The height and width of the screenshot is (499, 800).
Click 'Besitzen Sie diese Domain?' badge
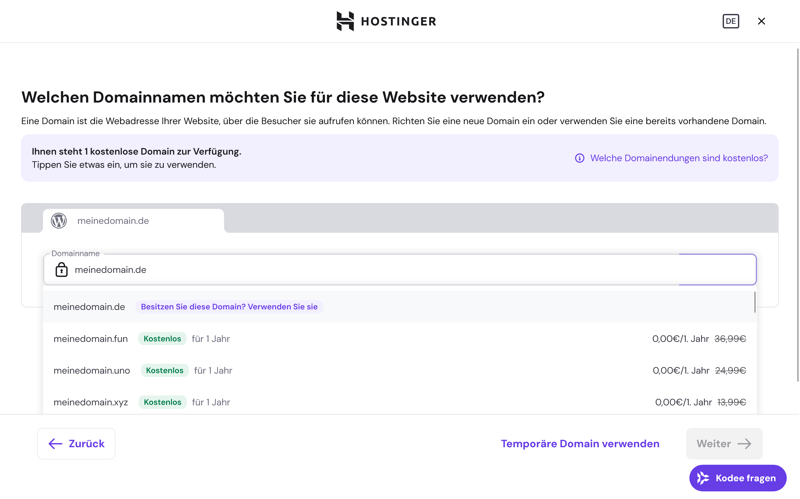[x=229, y=307]
